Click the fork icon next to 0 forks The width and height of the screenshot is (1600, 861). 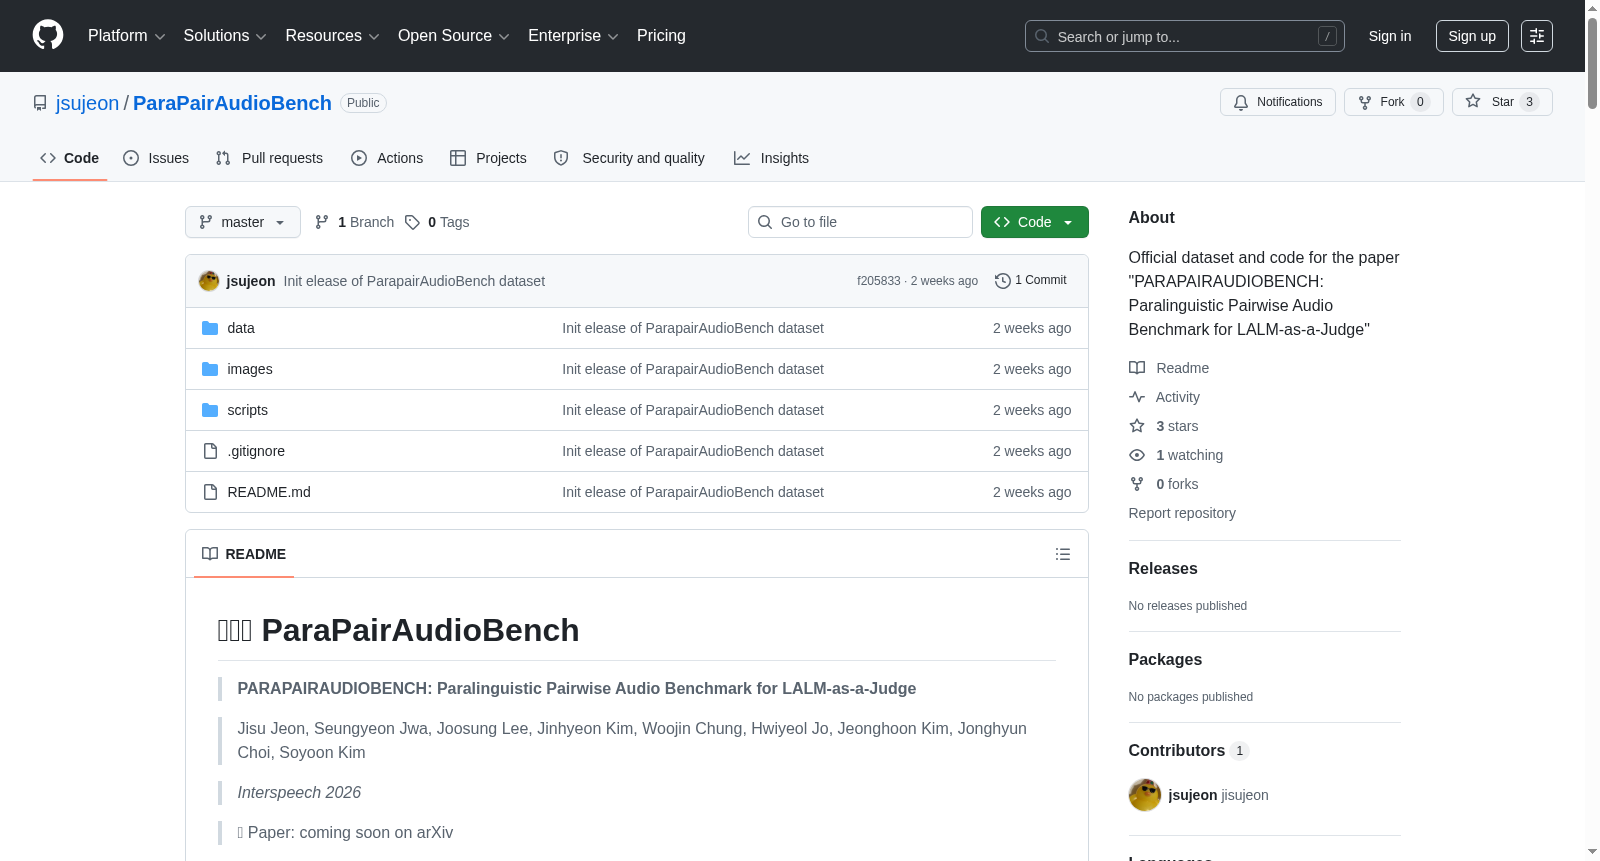1137,484
